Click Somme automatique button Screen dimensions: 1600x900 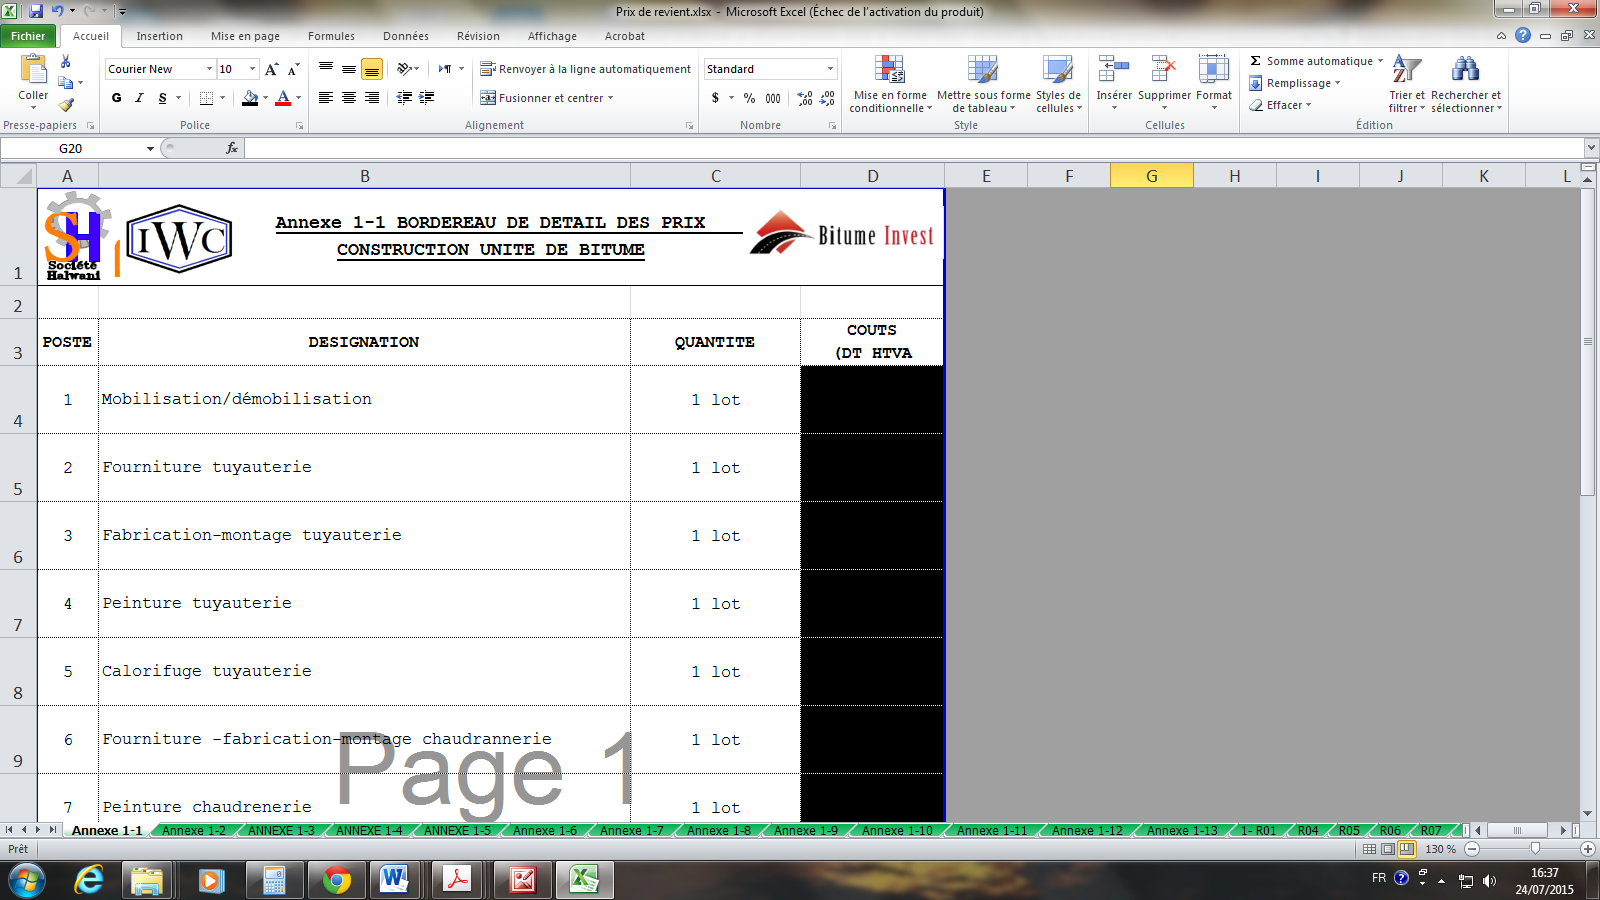click(x=1311, y=61)
